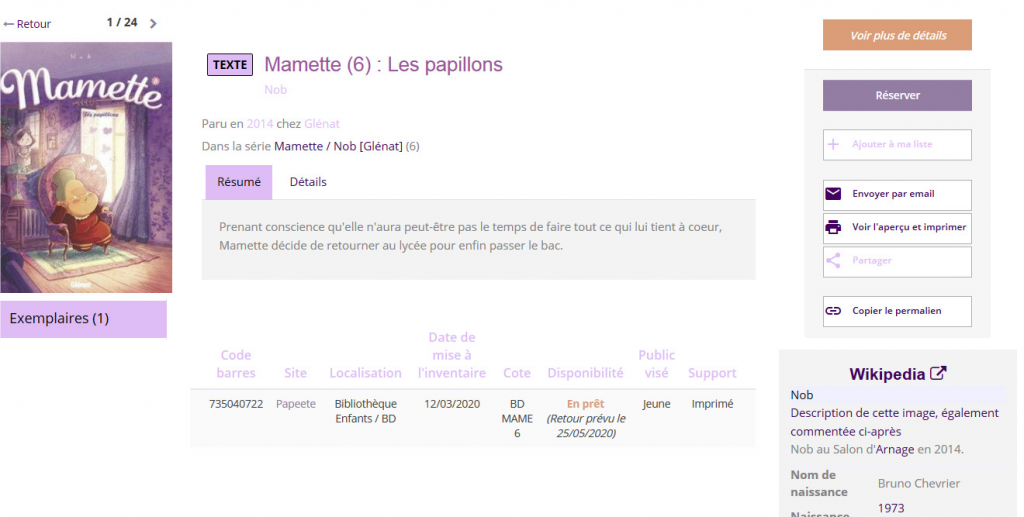
Task: Open the author link Nob
Action: (x=276, y=89)
